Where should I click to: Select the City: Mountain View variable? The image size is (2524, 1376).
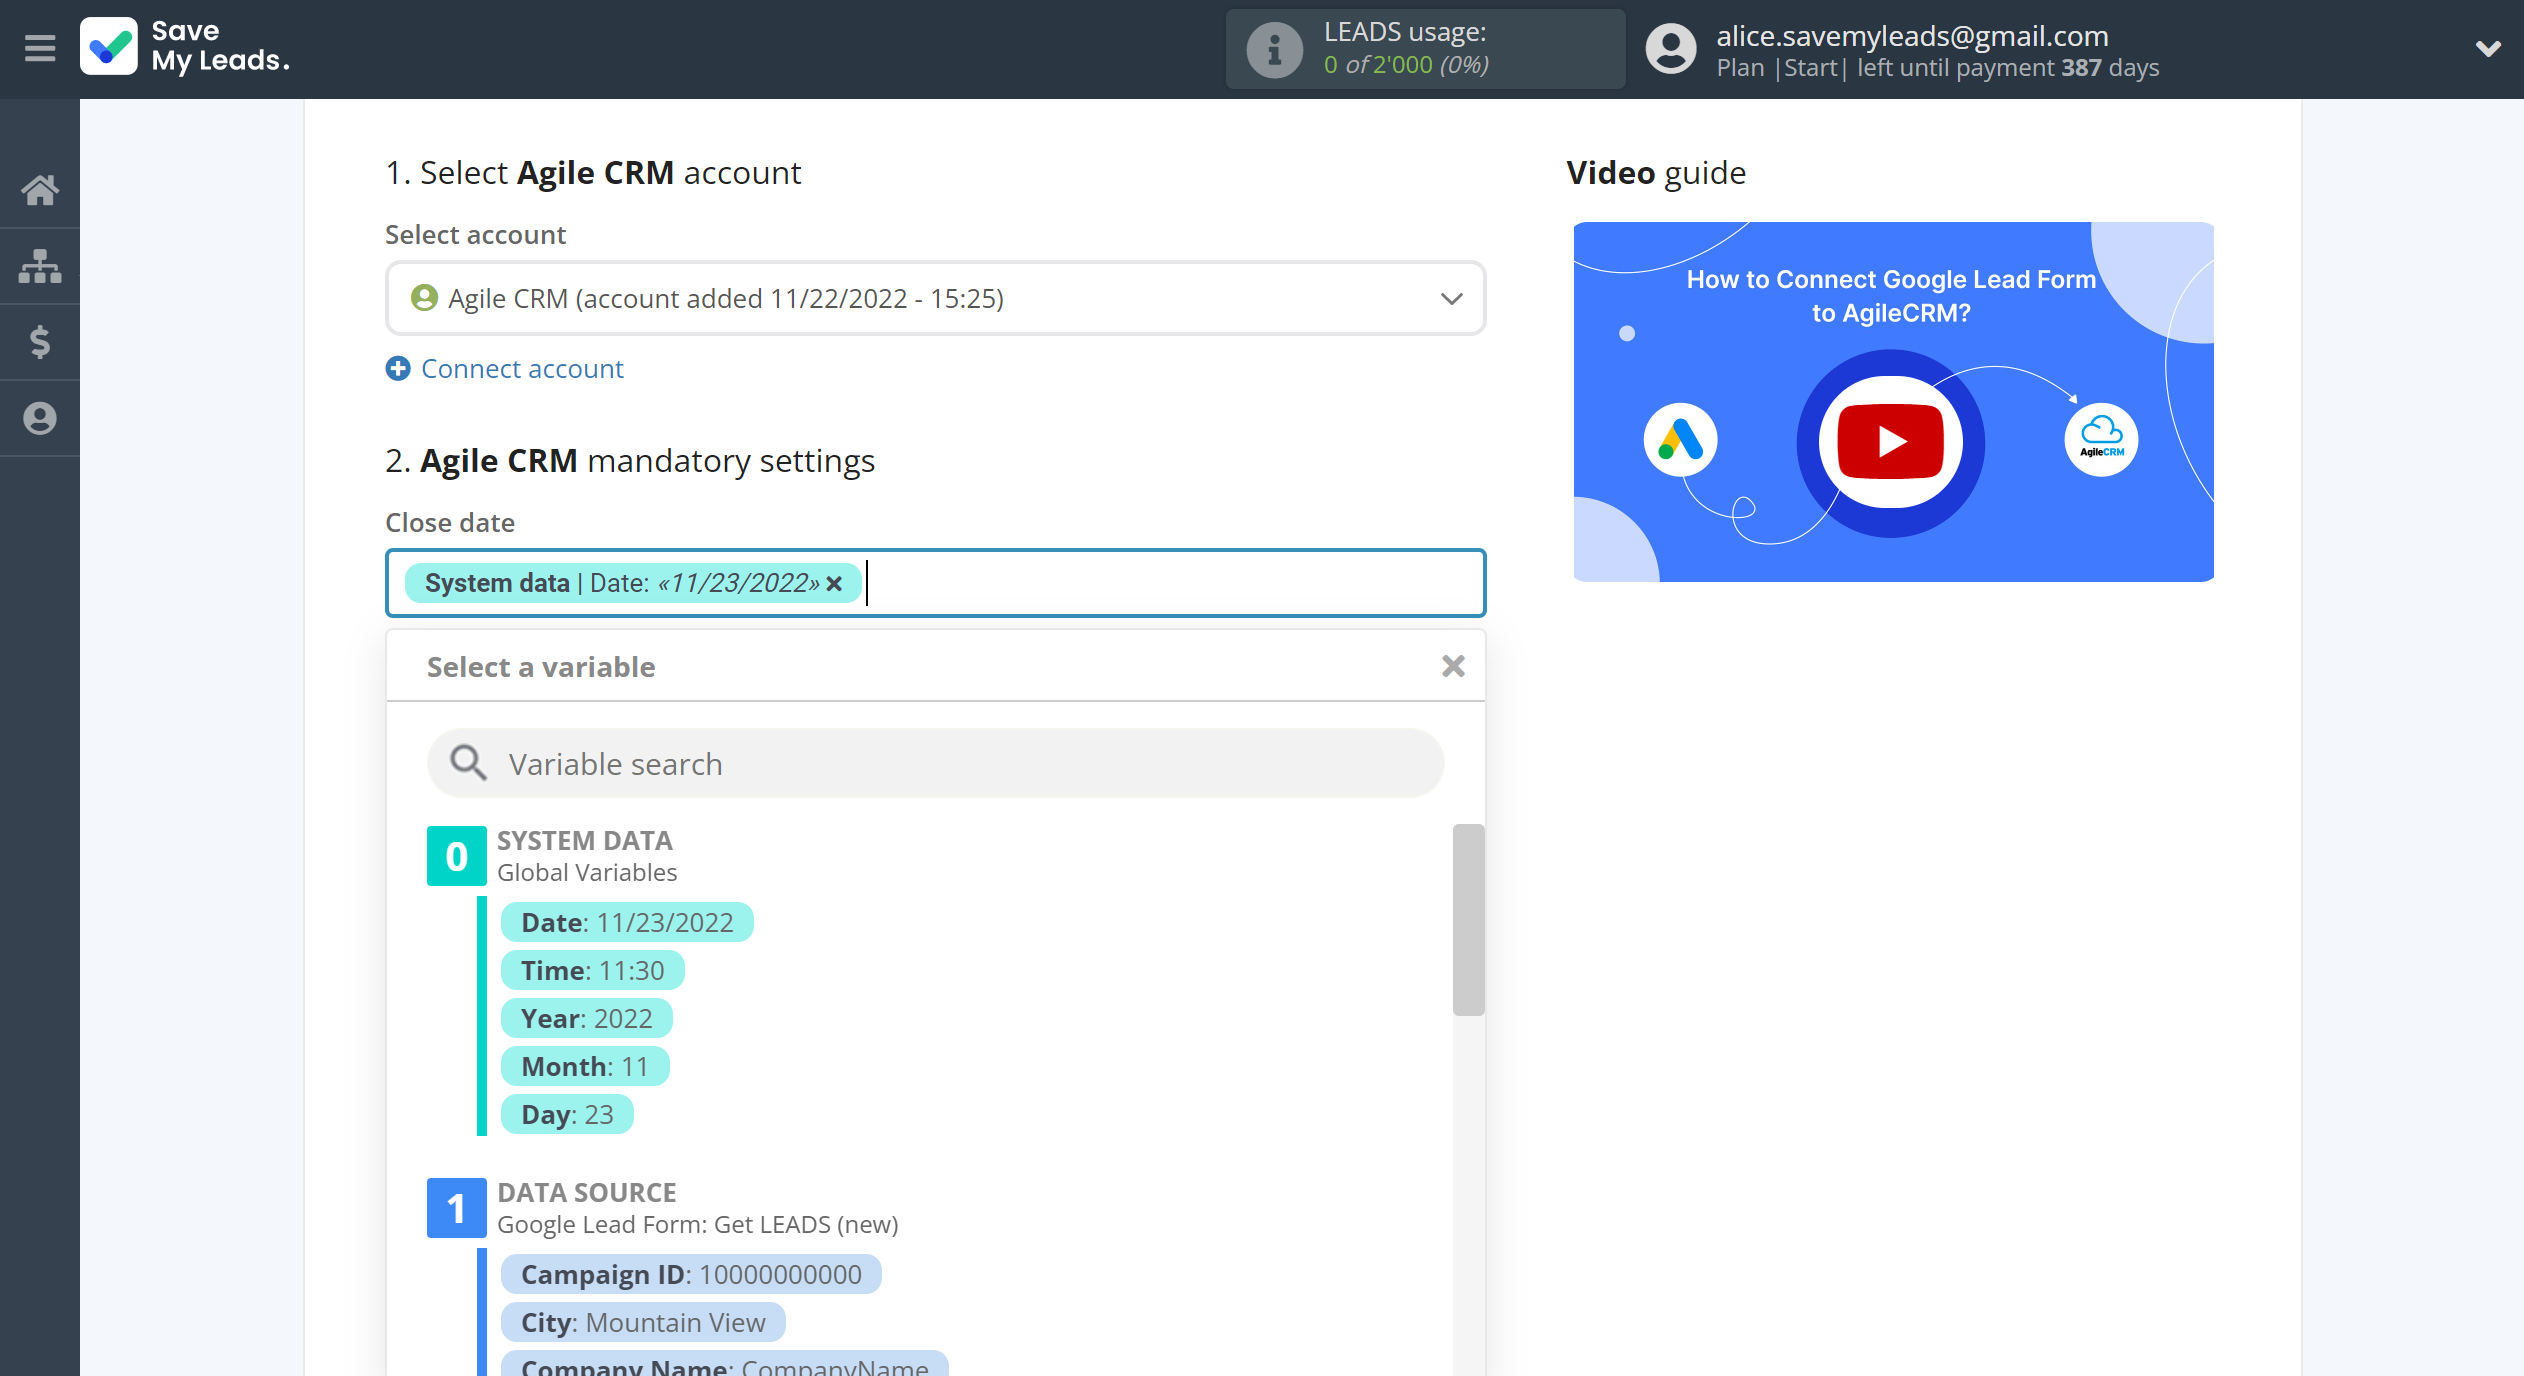point(643,1322)
